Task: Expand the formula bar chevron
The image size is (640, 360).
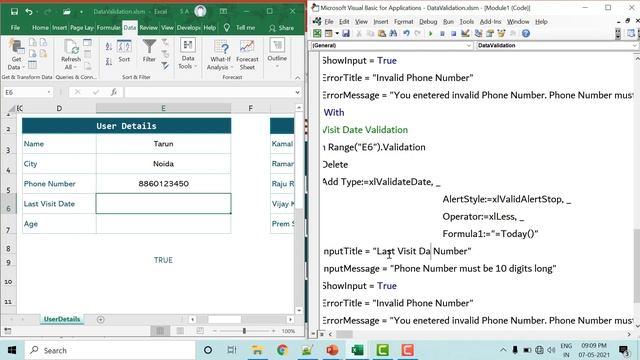Action: (x=298, y=92)
